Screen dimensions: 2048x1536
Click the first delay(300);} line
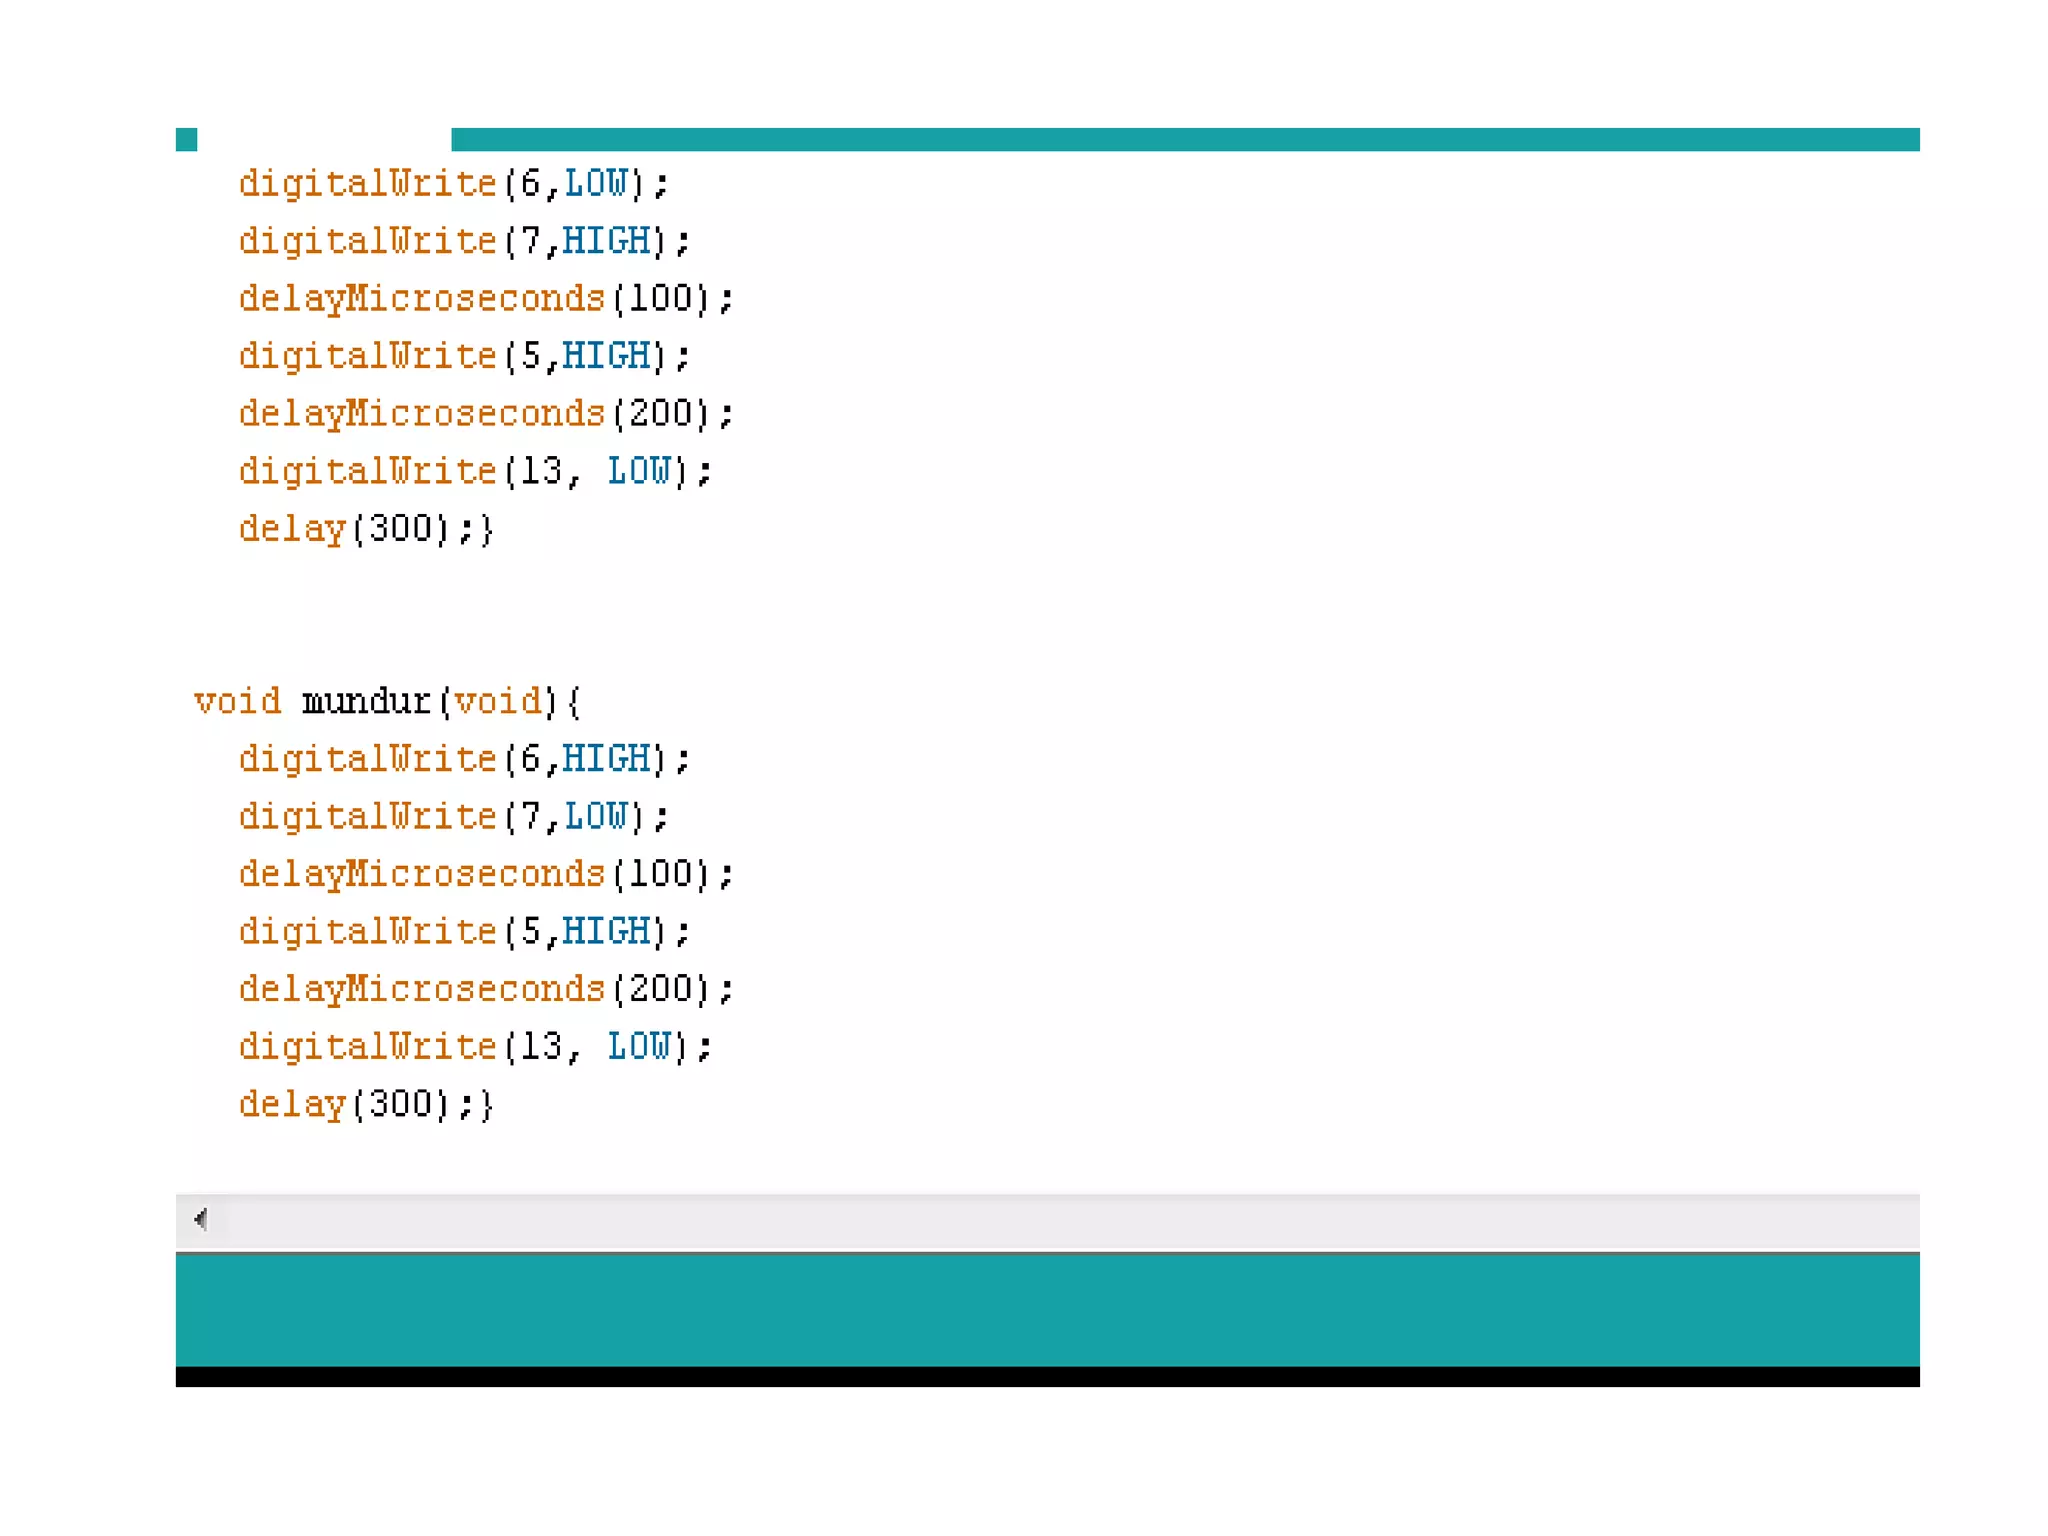[366, 528]
